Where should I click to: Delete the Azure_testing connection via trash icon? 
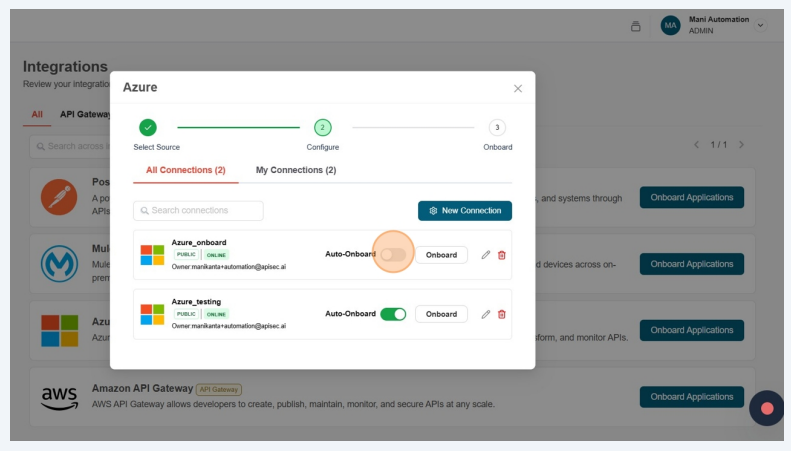pyautogui.click(x=502, y=314)
